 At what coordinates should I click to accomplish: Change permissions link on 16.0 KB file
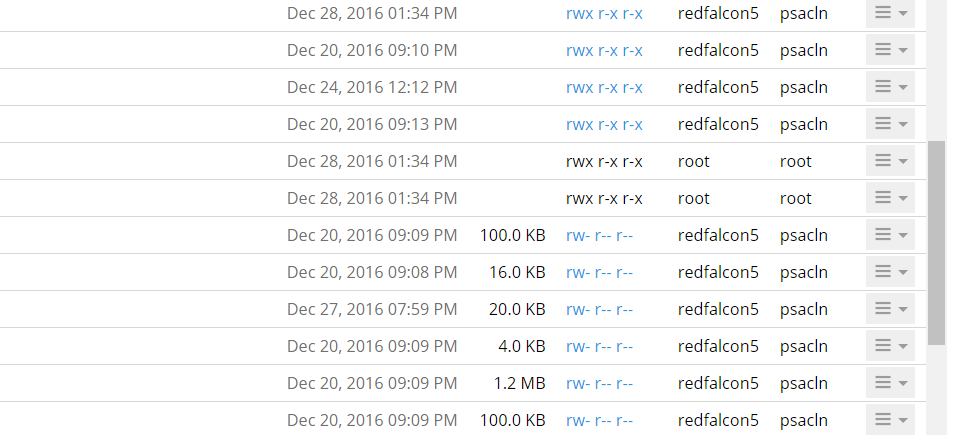[599, 272]
